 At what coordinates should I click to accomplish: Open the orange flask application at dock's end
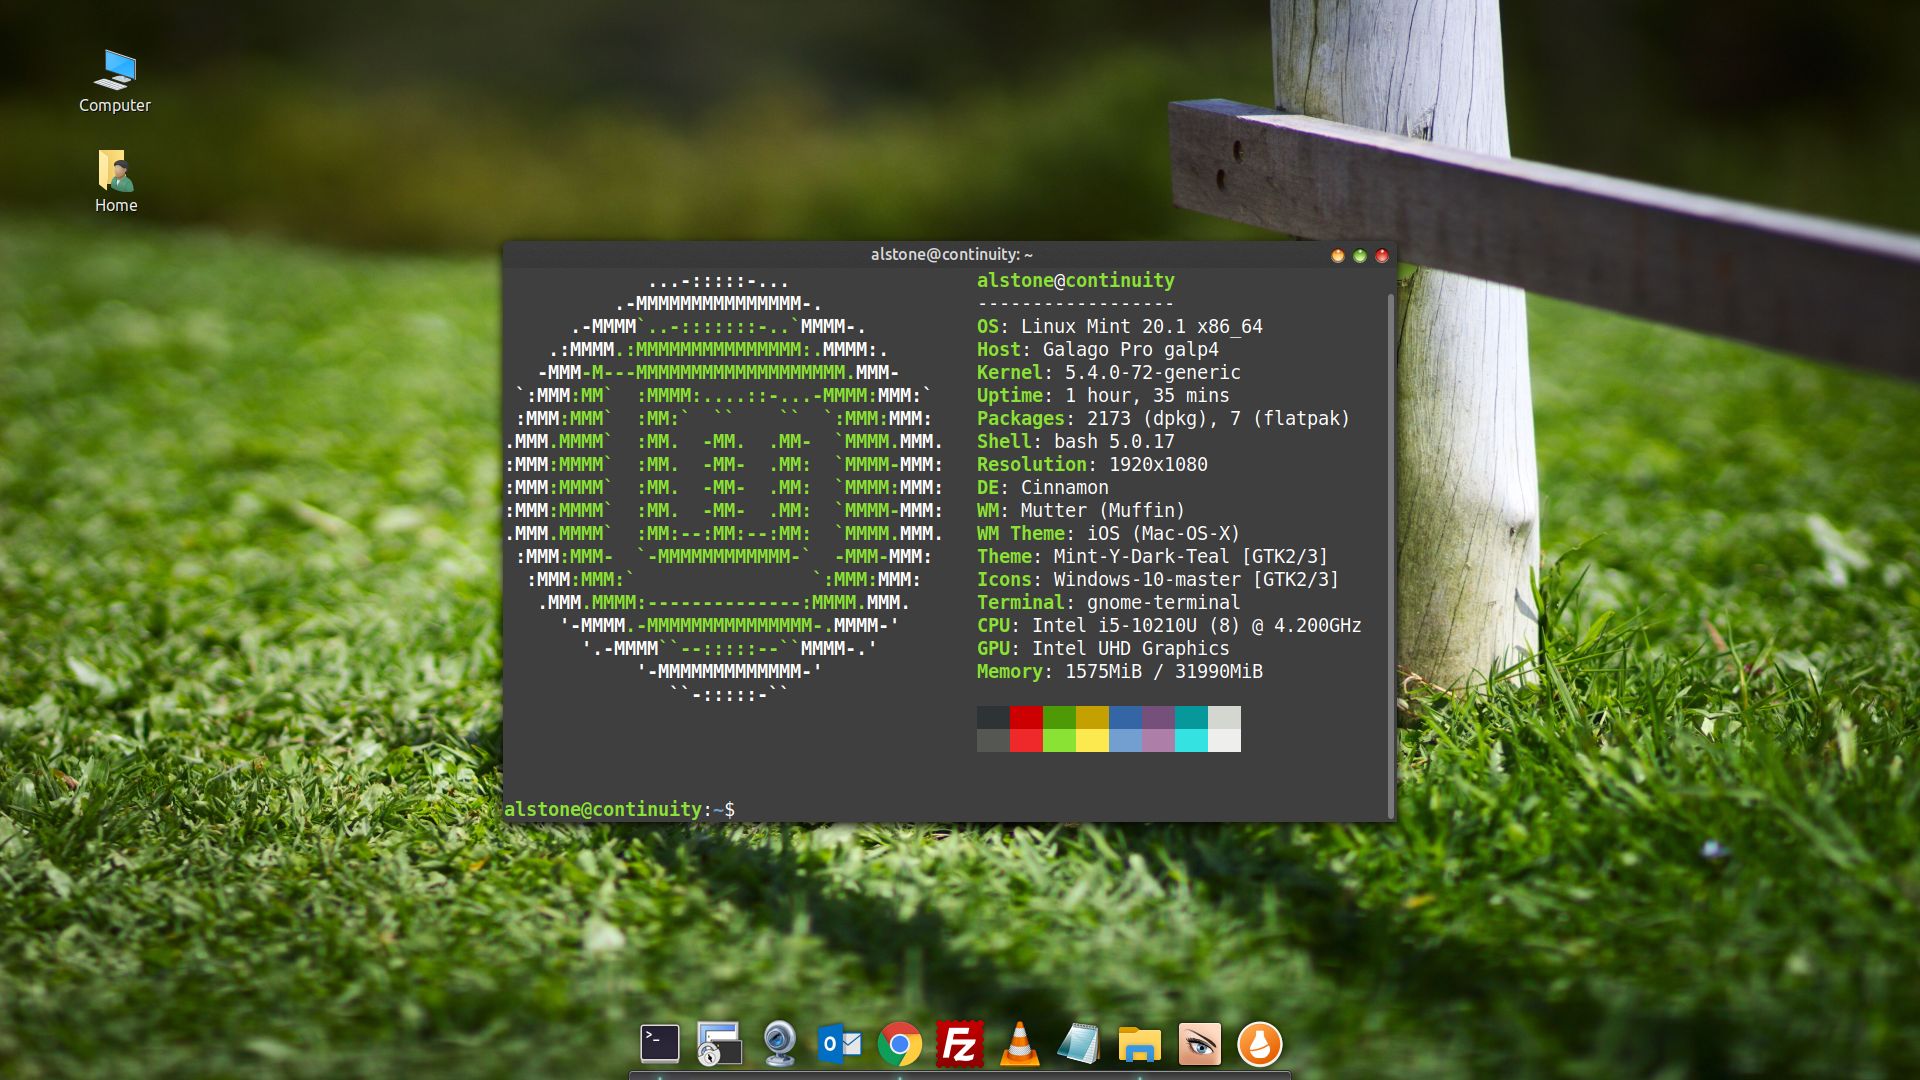click(1259, 1043)
